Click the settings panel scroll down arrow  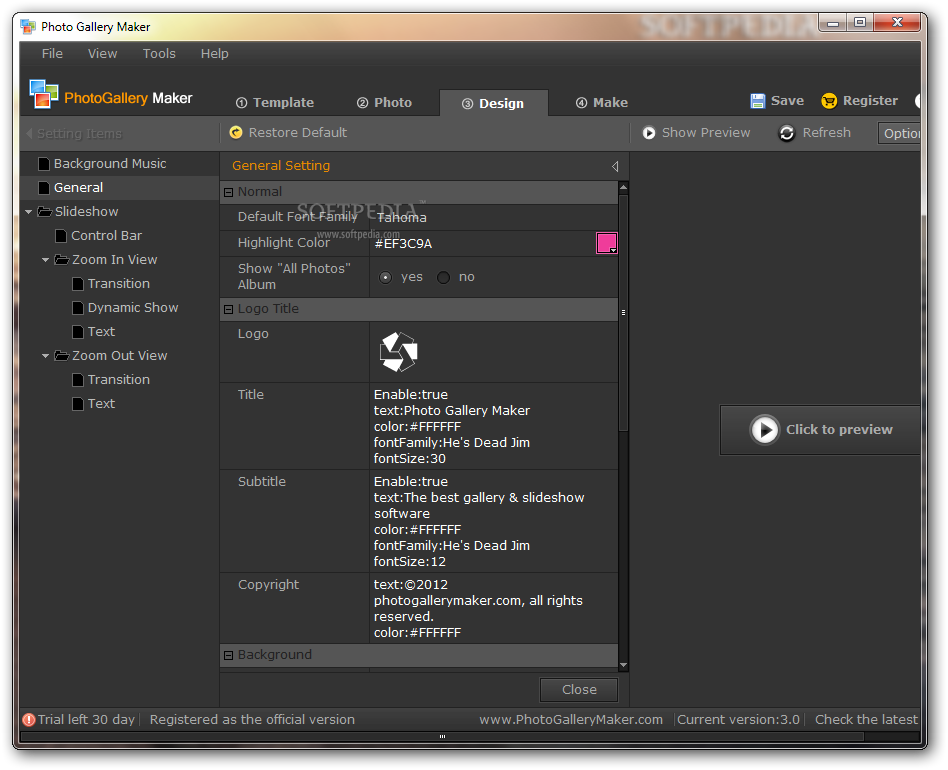623,665
